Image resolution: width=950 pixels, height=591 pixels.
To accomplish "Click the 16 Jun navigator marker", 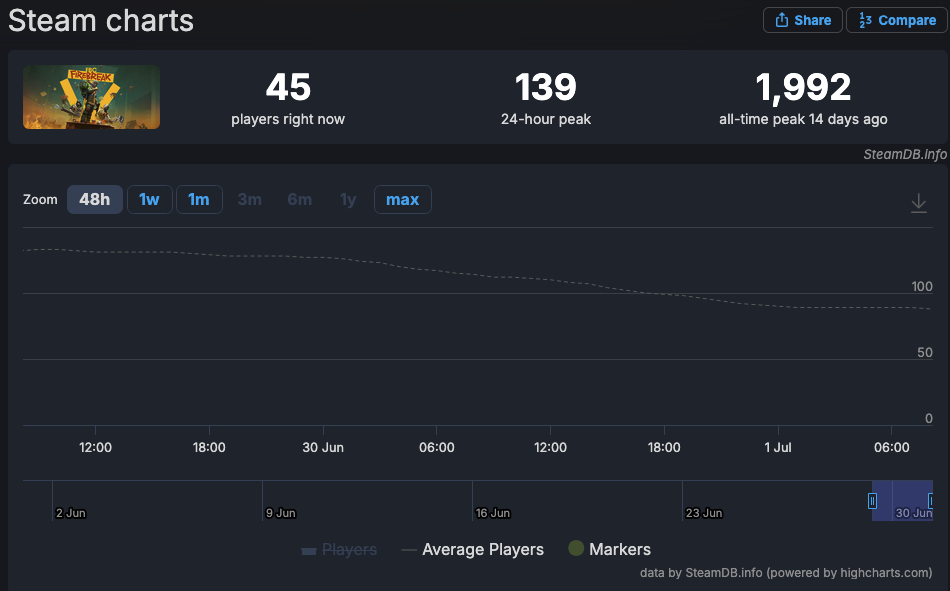I will 493,513.
